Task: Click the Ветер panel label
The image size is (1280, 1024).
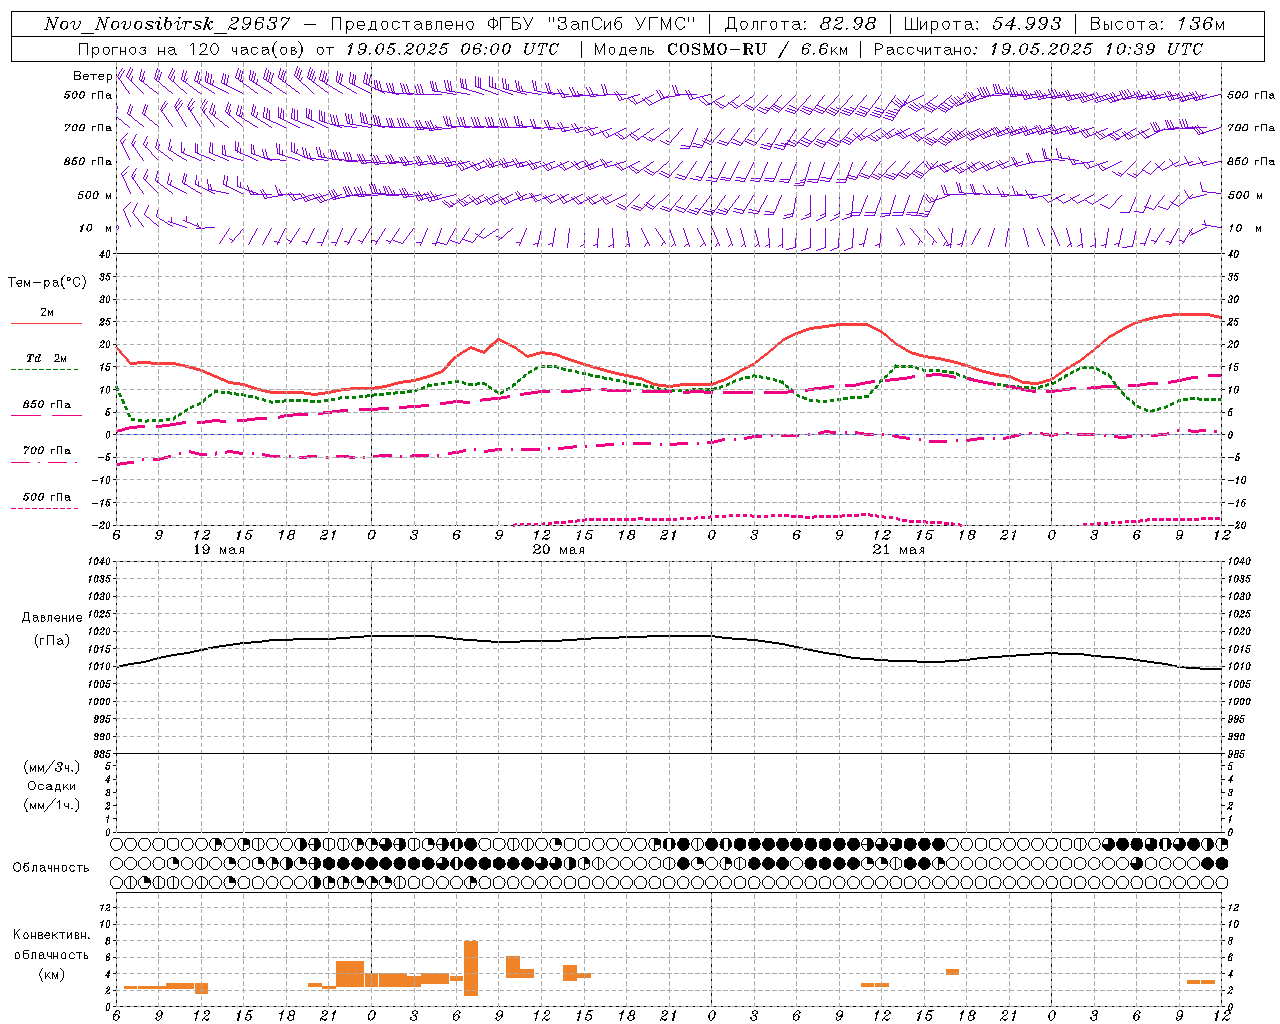Action: (x=92, y=76)
